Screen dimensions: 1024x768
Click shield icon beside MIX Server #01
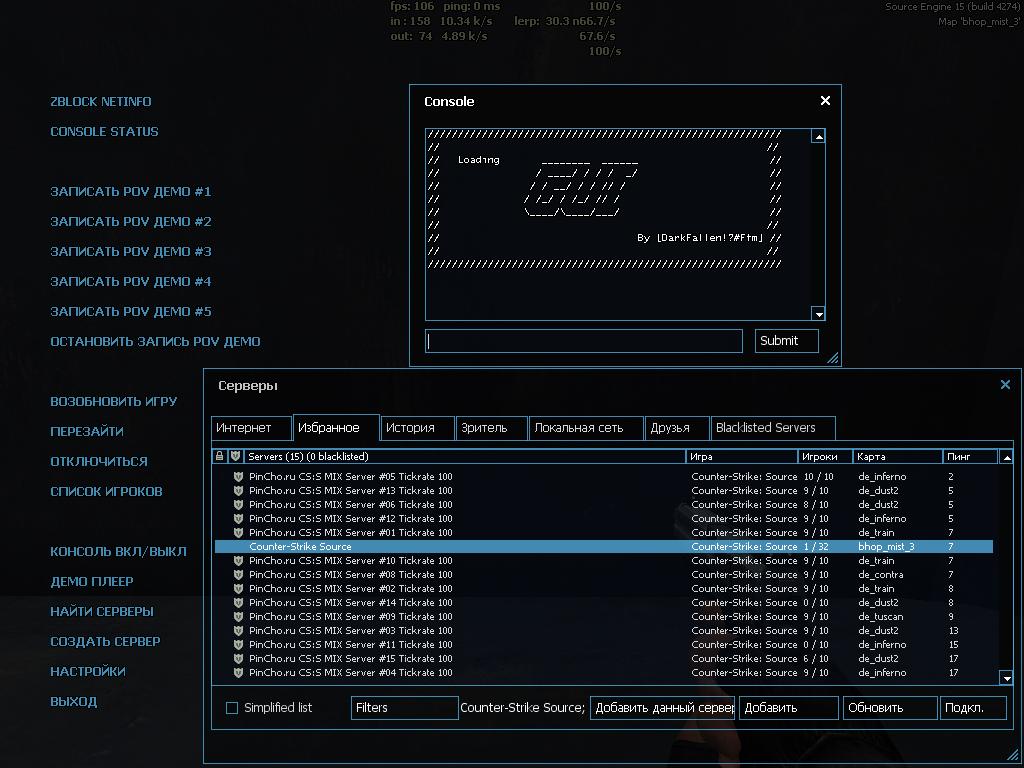[x=238, y=533]
